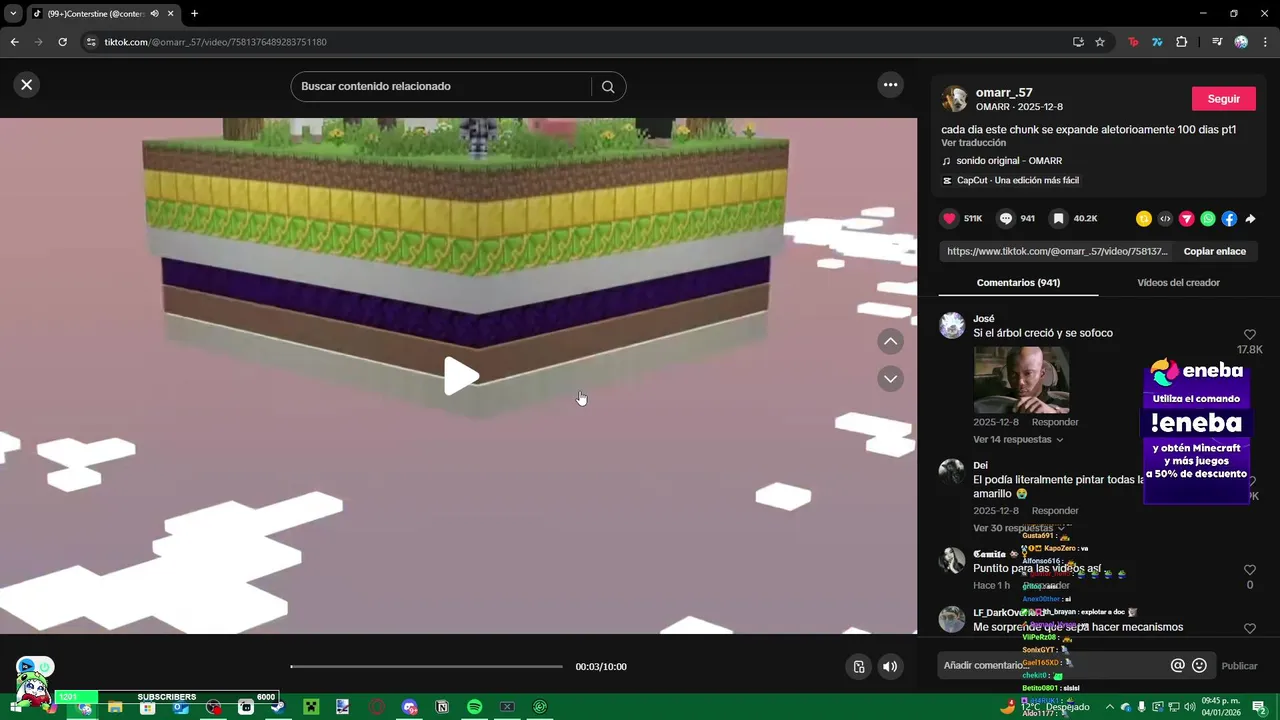Viewport: 1280px width, 720px height.
Task: Share the video to WhatsApp
Action: pos(1208,218)
